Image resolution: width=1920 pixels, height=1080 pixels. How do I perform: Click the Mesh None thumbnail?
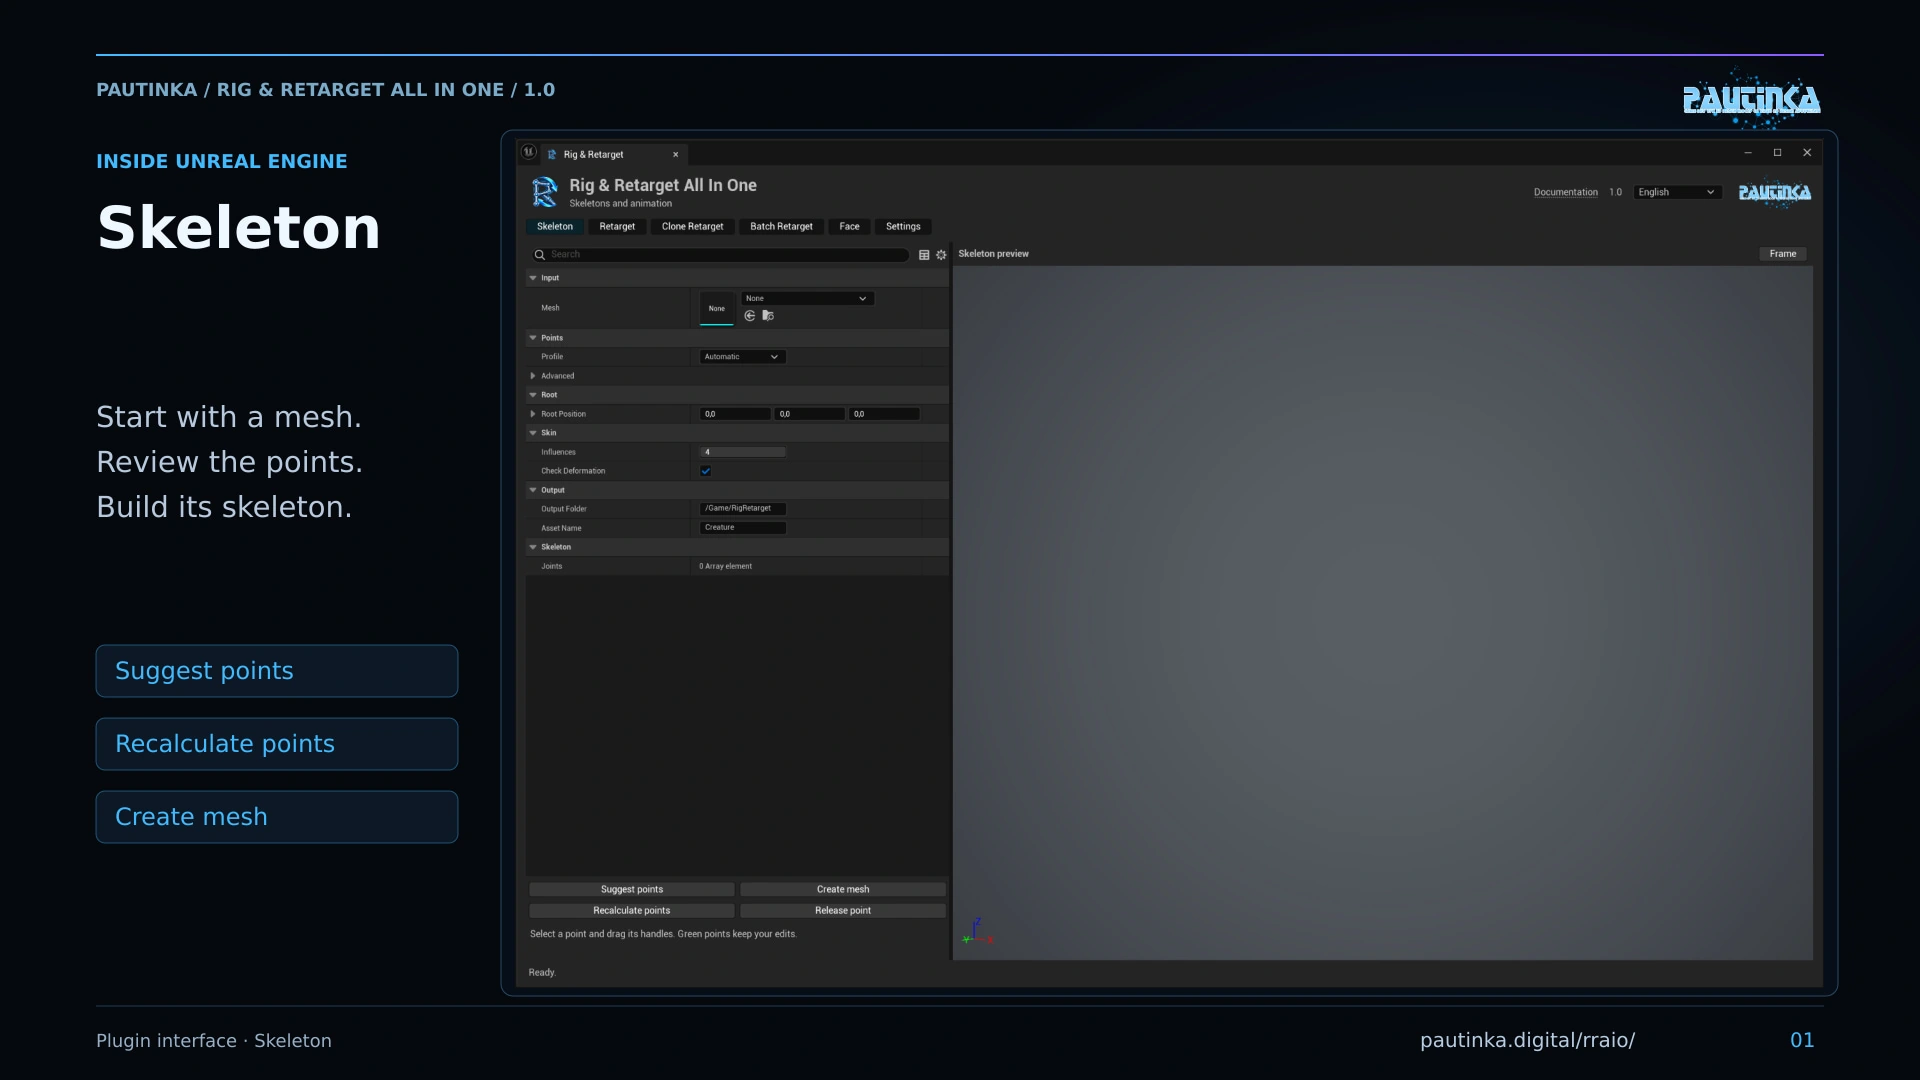[x=717, y=308]
